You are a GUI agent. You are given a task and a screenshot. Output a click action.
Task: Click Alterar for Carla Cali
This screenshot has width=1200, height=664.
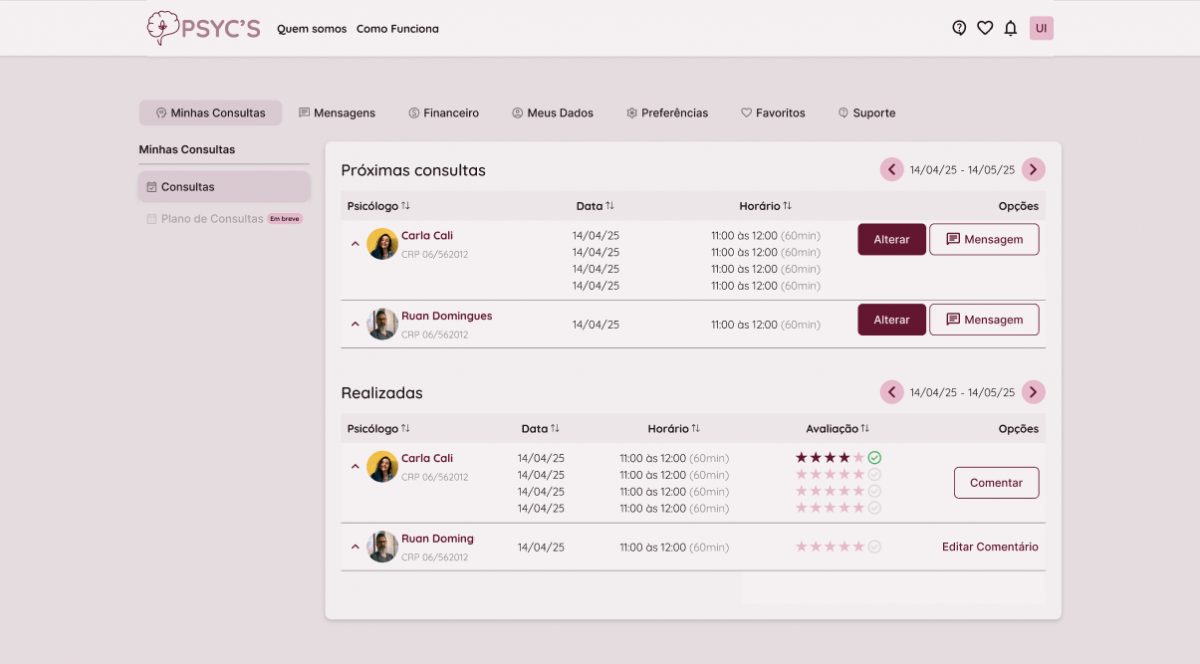click(x=891, y=240)
